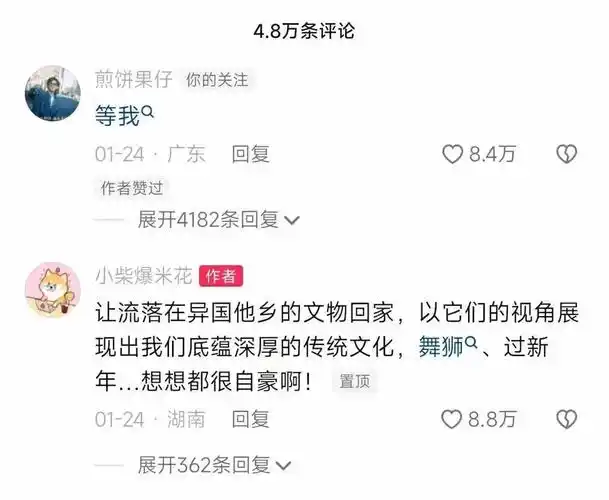This screenshot has height=500, width=609.
Task: Tap the 4.8万条评论 header
Action: pyautogui.click(x=304, y=31)
